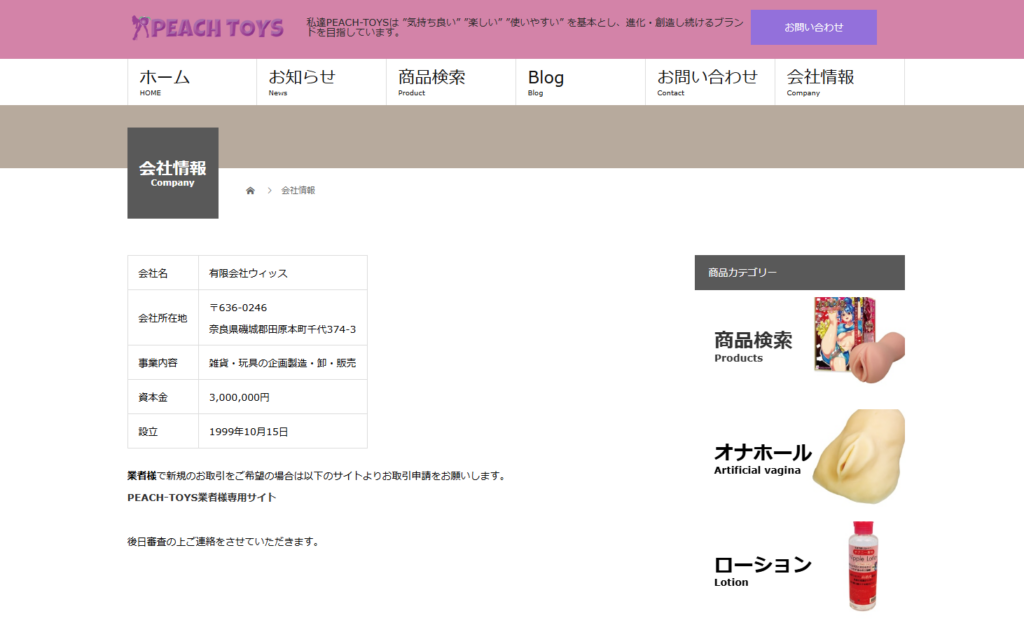Click the 会社情報 breadcrumb text
1024x630 pixels.
[x=298, y=191]
